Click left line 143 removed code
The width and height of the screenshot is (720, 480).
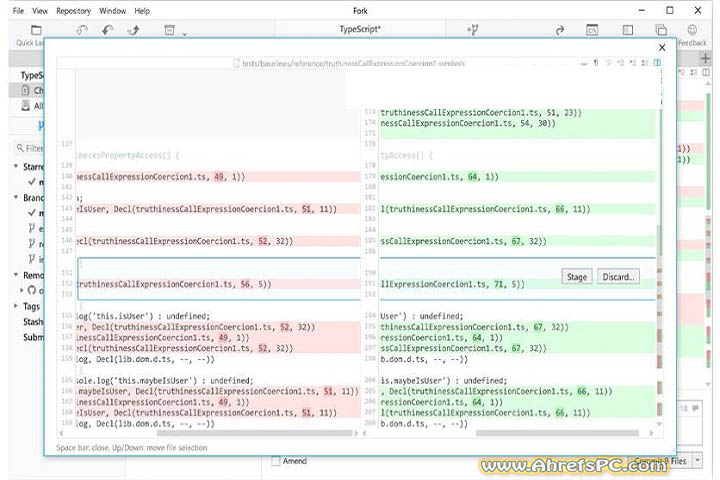(x=218, y=209)
